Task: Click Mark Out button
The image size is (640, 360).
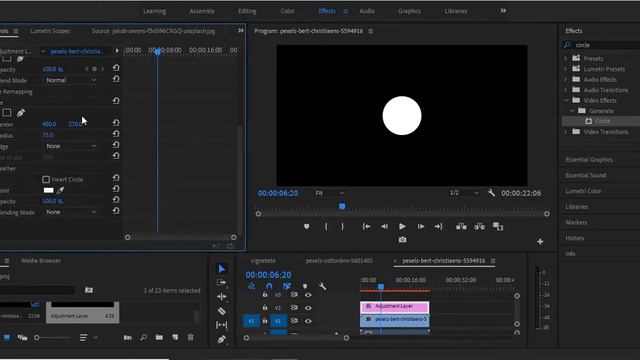Action: point(342,227)
